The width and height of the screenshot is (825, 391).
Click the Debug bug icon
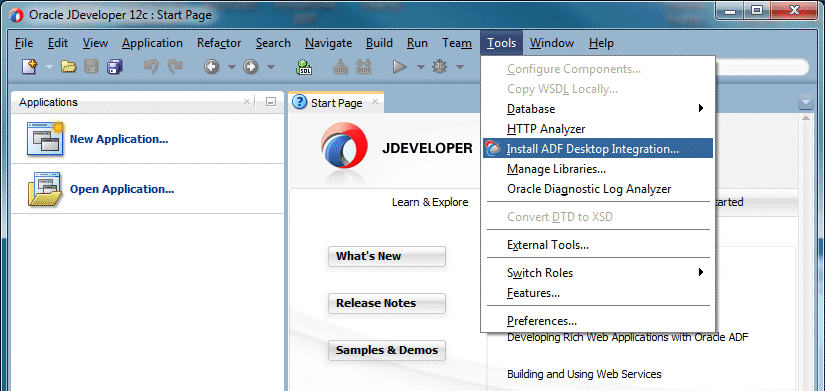click(x=439, y=67)
